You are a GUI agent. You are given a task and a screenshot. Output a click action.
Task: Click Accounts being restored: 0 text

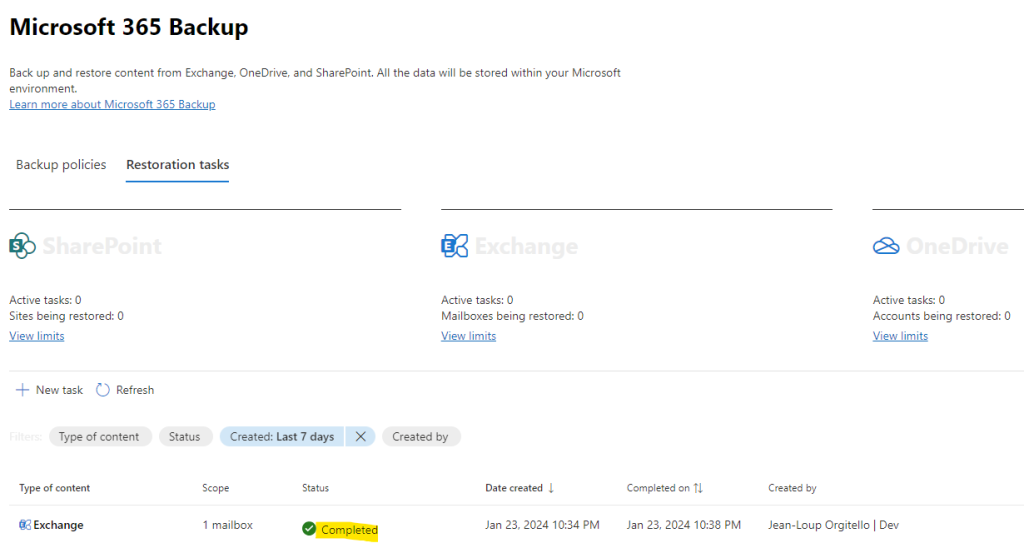pyautogui.click(x=941, y=316)
